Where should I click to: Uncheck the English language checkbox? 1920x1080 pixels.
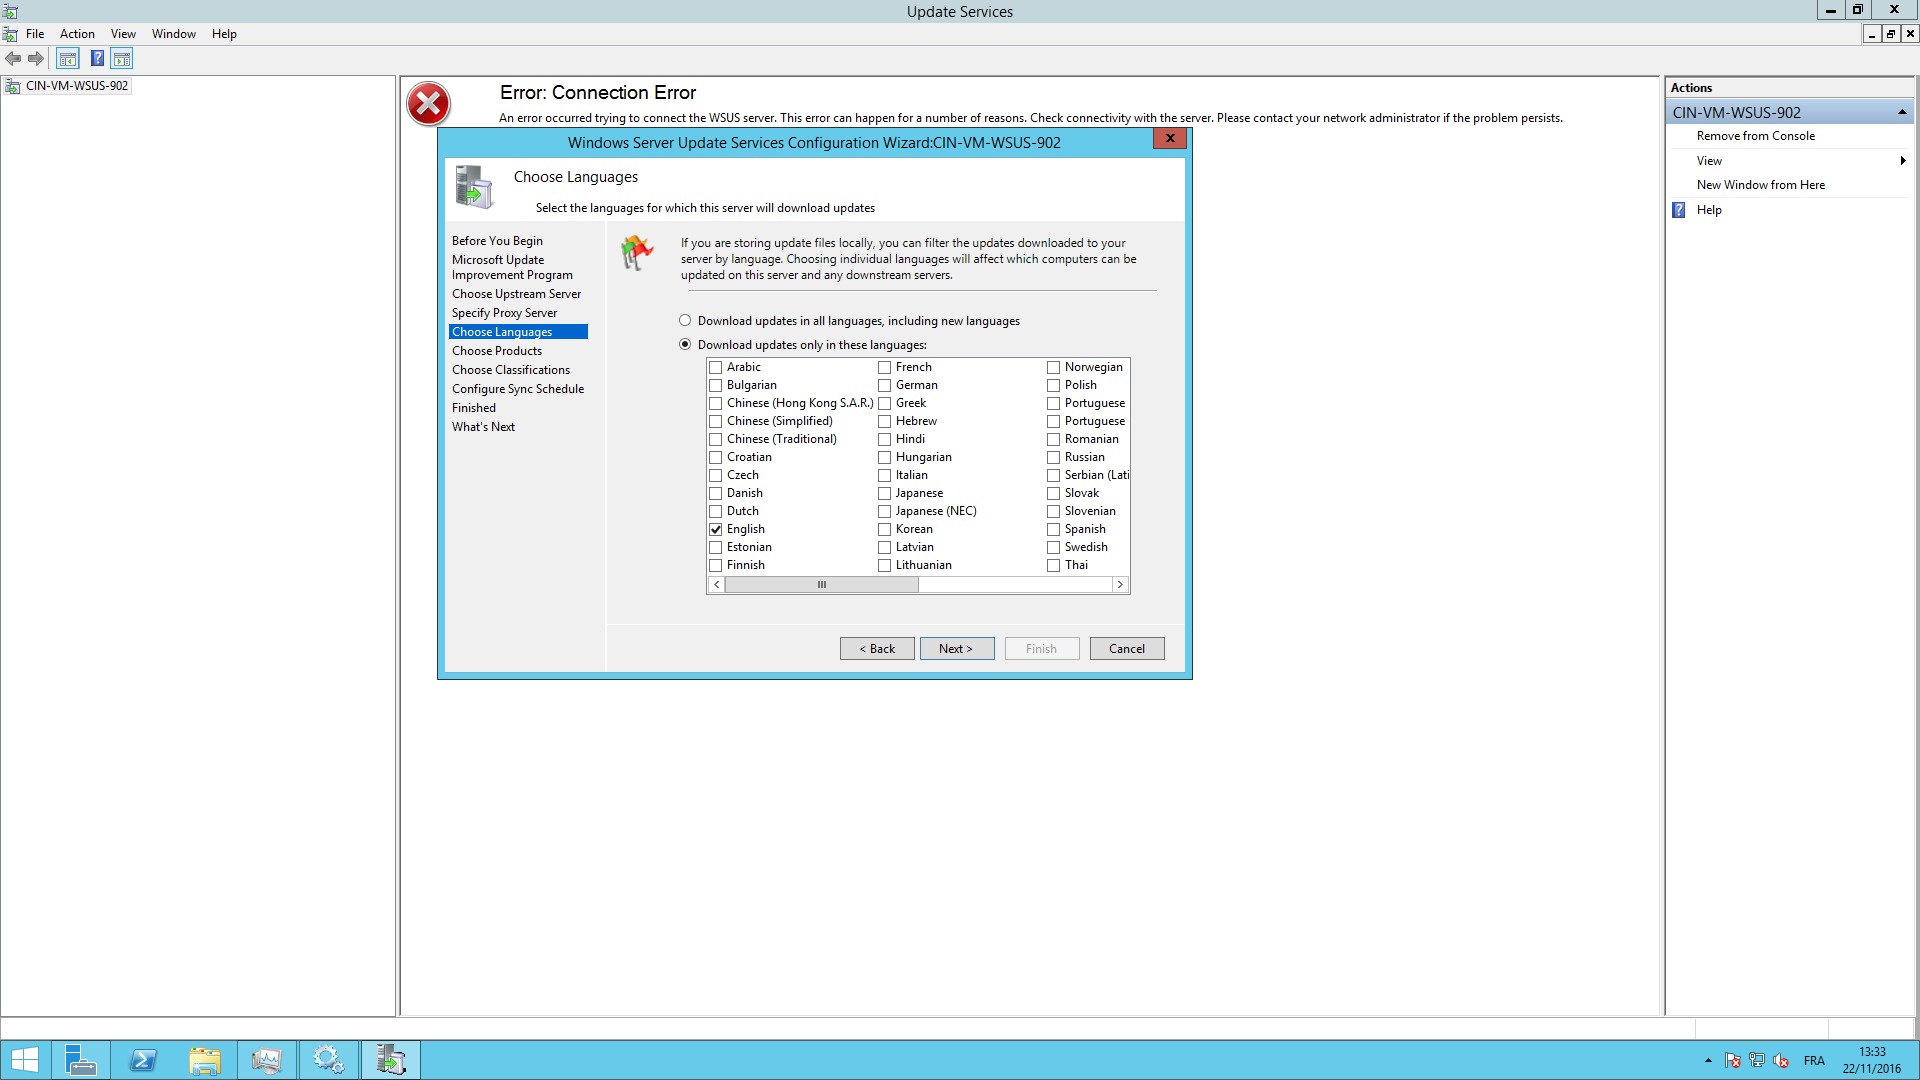coord(716,530)
